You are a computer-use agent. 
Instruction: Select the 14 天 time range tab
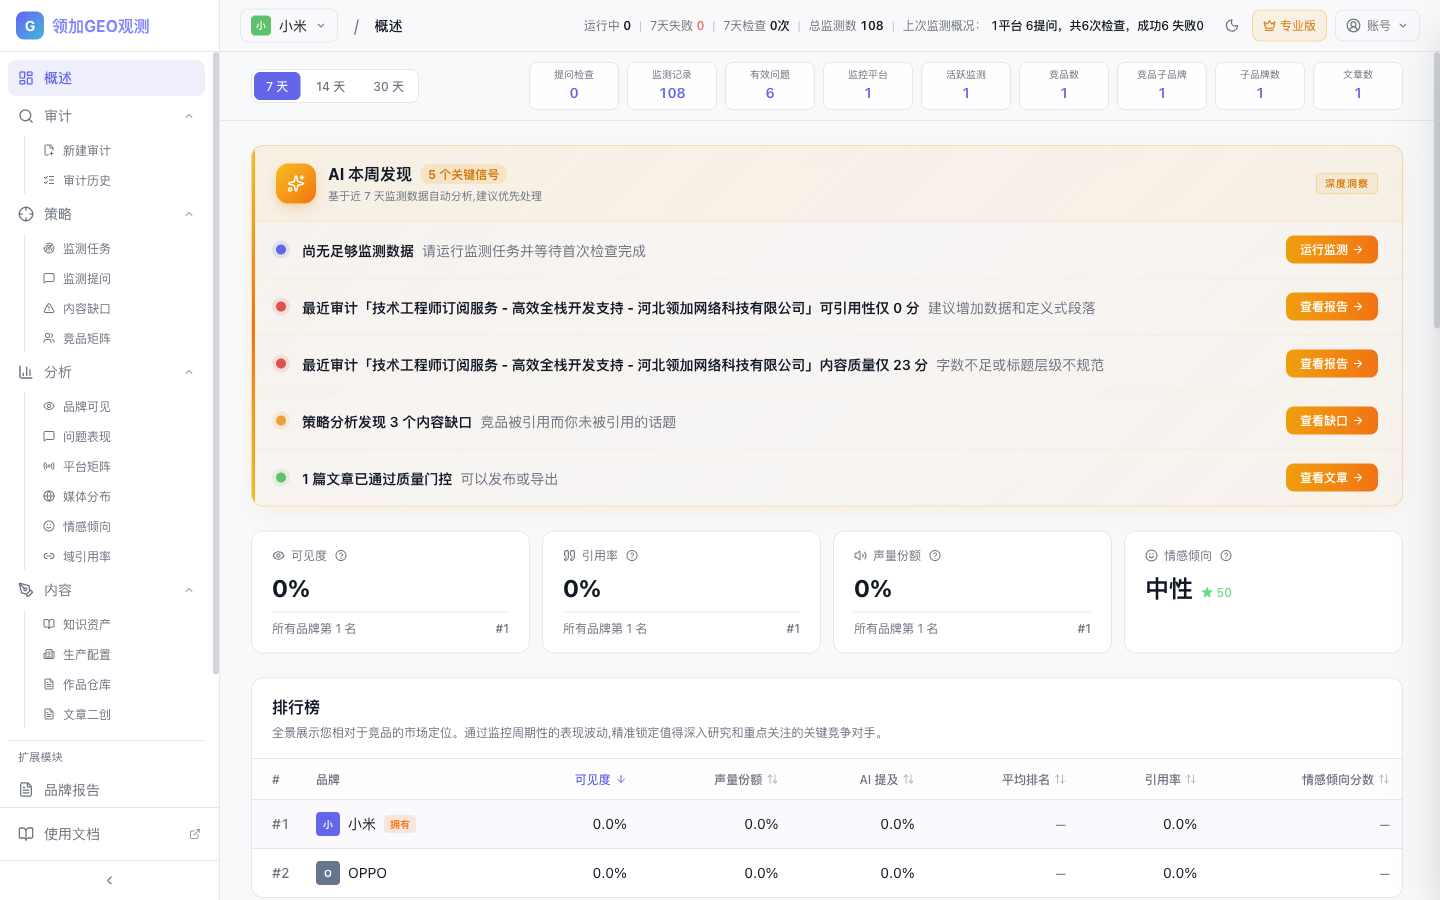coord(330,87)
